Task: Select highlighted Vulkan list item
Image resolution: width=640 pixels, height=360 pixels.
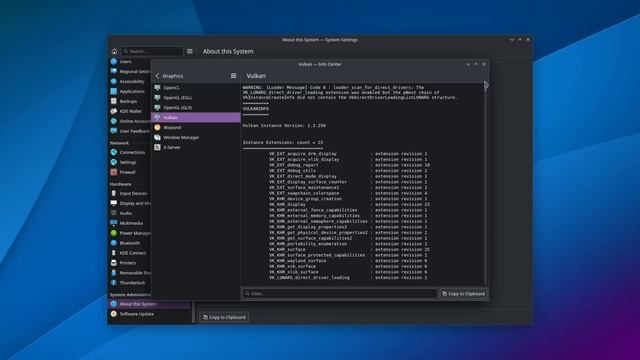Action: click(196, 118)
